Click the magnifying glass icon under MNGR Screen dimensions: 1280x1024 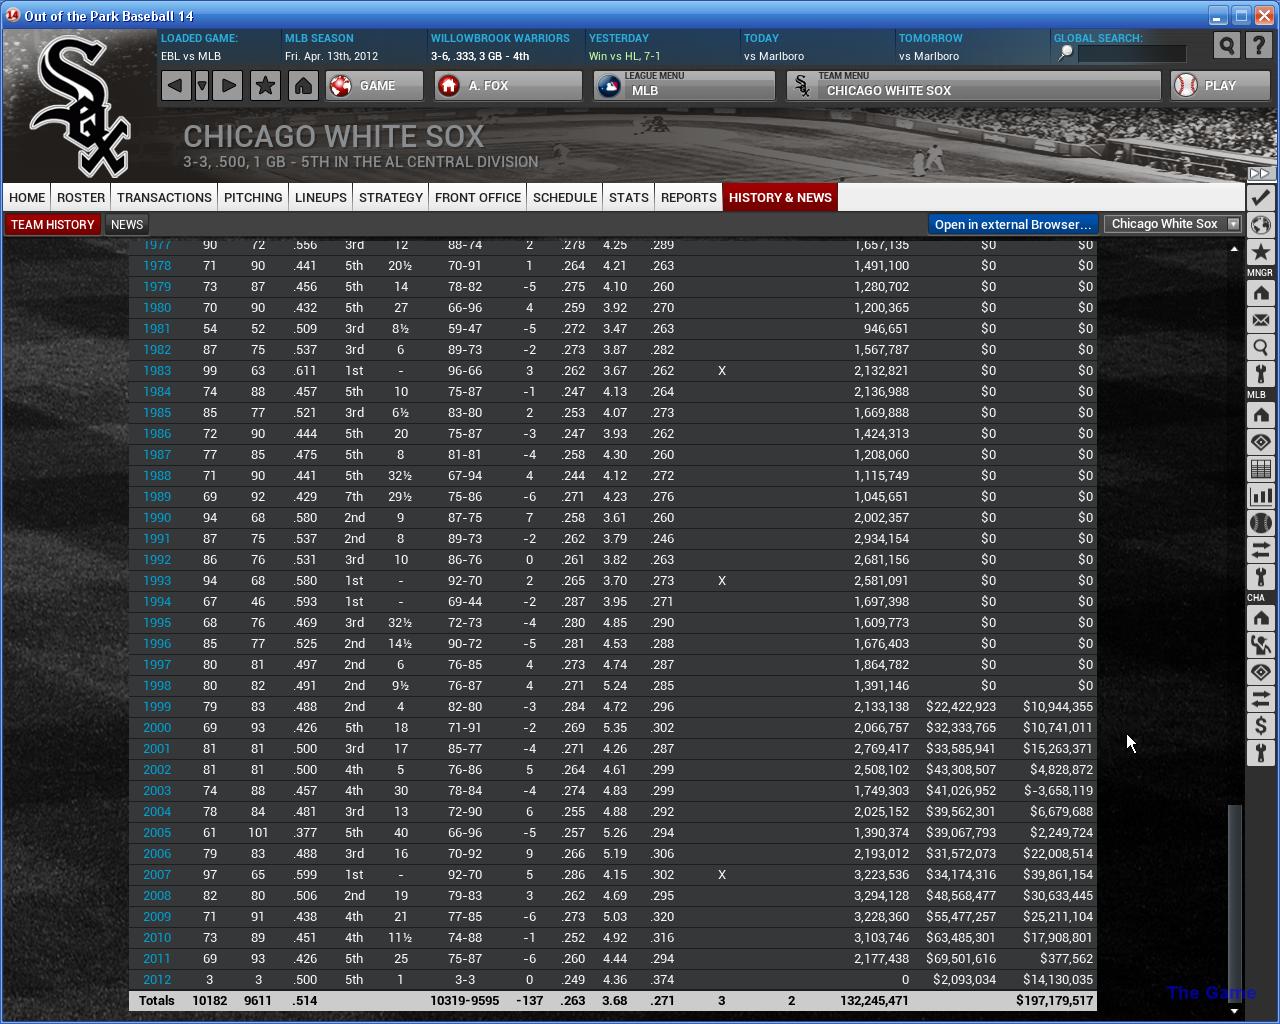1260,347
